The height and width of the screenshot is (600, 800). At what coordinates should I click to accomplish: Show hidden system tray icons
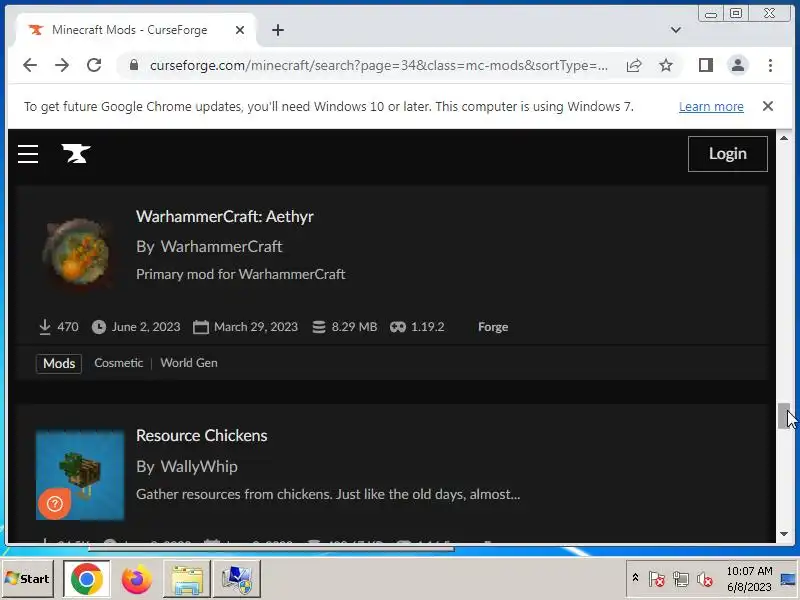pyautogui.click(x=635, y=578)
